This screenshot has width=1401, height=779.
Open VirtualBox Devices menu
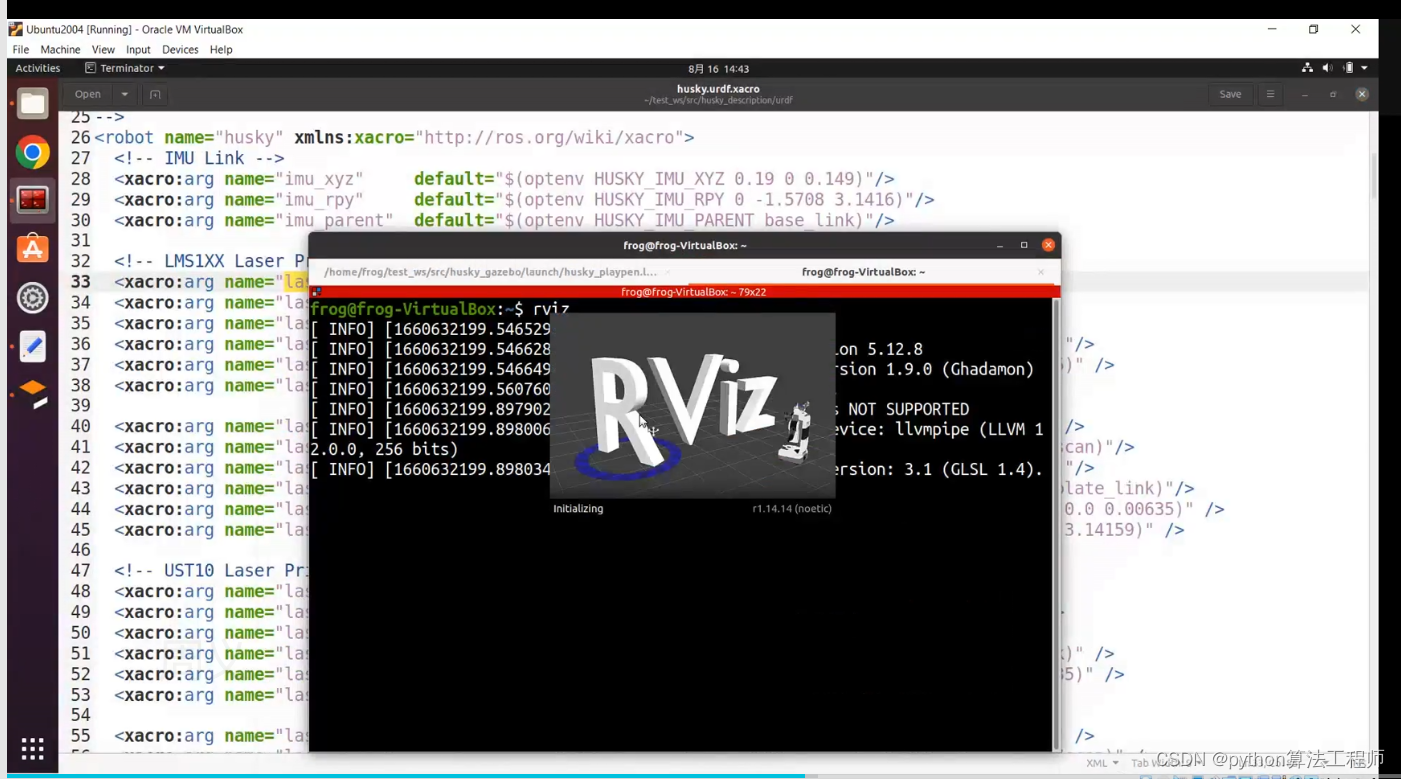(x=180, y=49)
